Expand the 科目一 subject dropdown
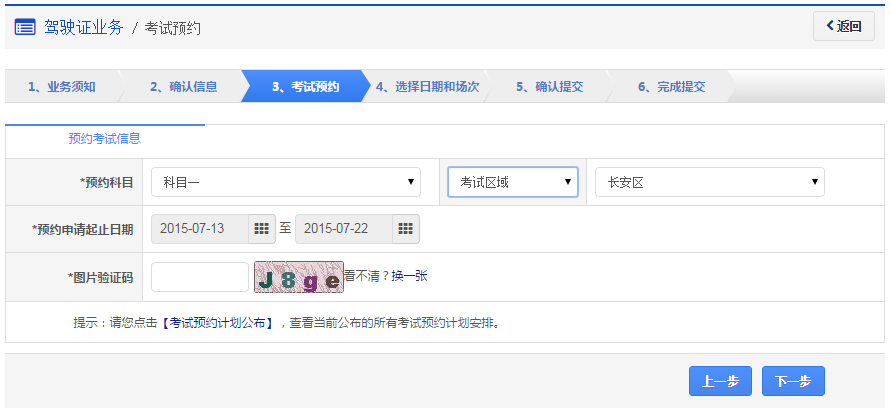 coord(285,182)
